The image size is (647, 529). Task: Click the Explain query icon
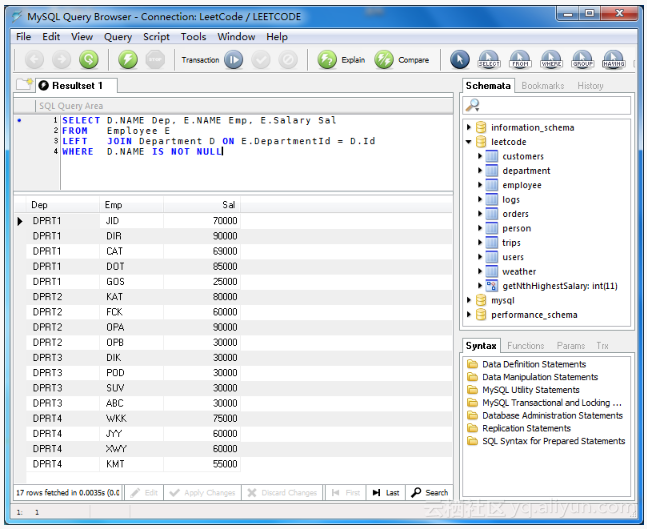click(x=327, y=60)
